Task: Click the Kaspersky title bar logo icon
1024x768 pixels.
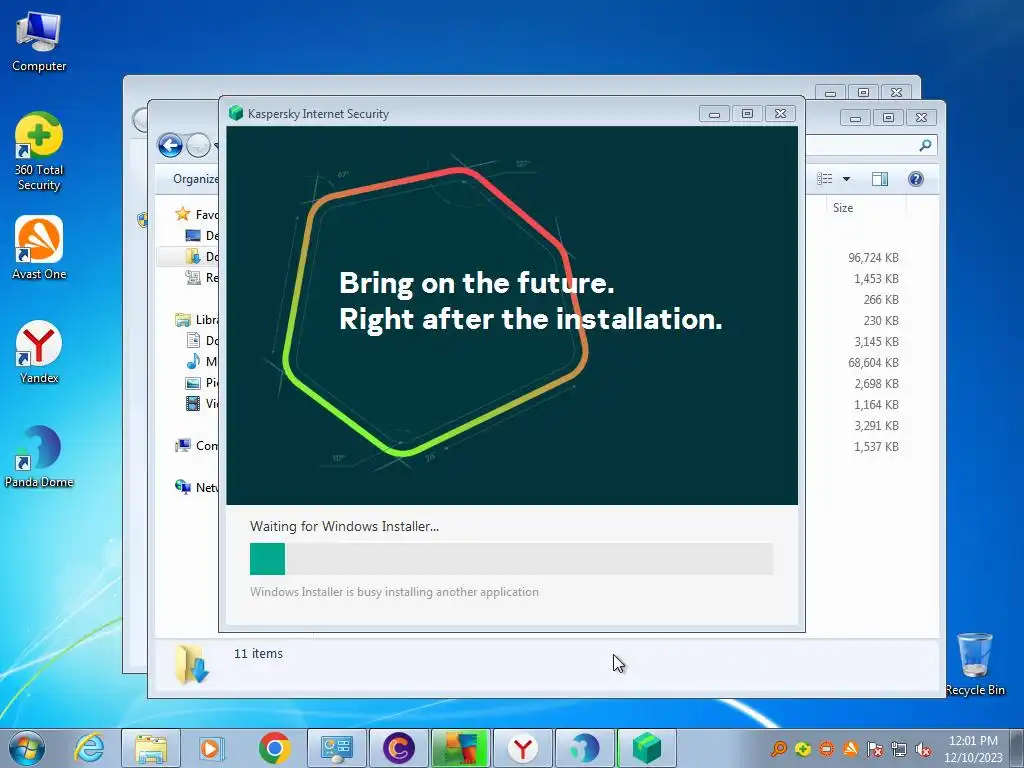Action: [236, 114]
